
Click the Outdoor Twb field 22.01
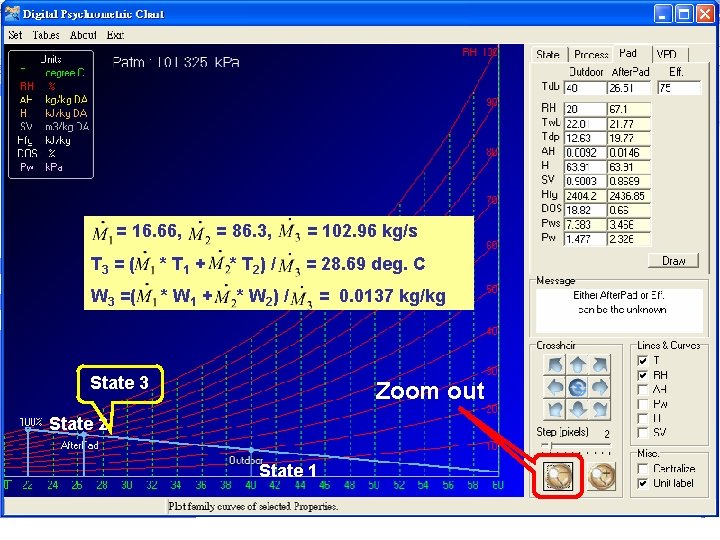tap(585, 124)
